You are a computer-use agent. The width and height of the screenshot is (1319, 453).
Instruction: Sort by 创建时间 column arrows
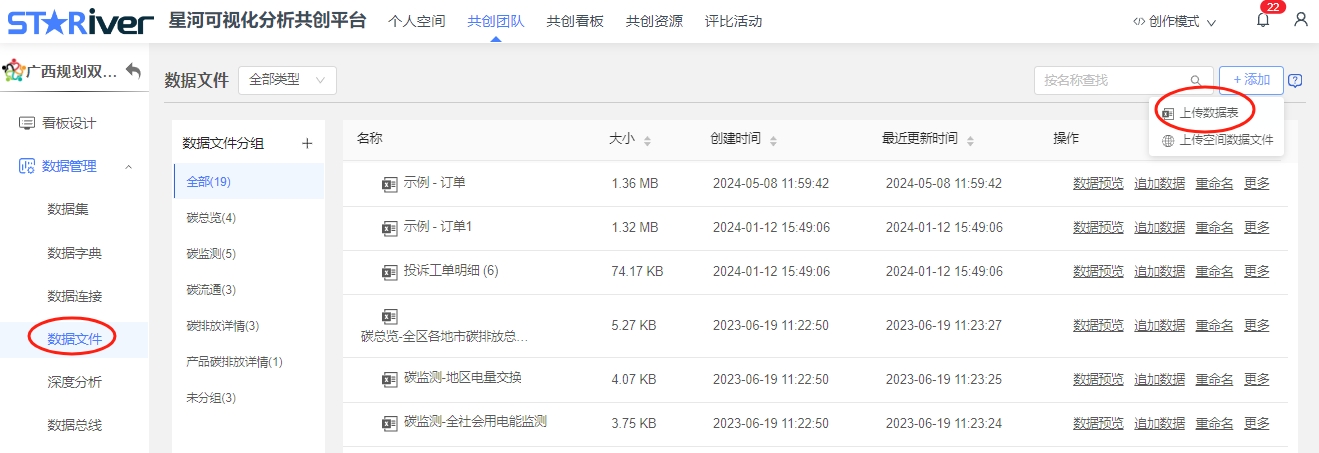[x=772, y=141]
